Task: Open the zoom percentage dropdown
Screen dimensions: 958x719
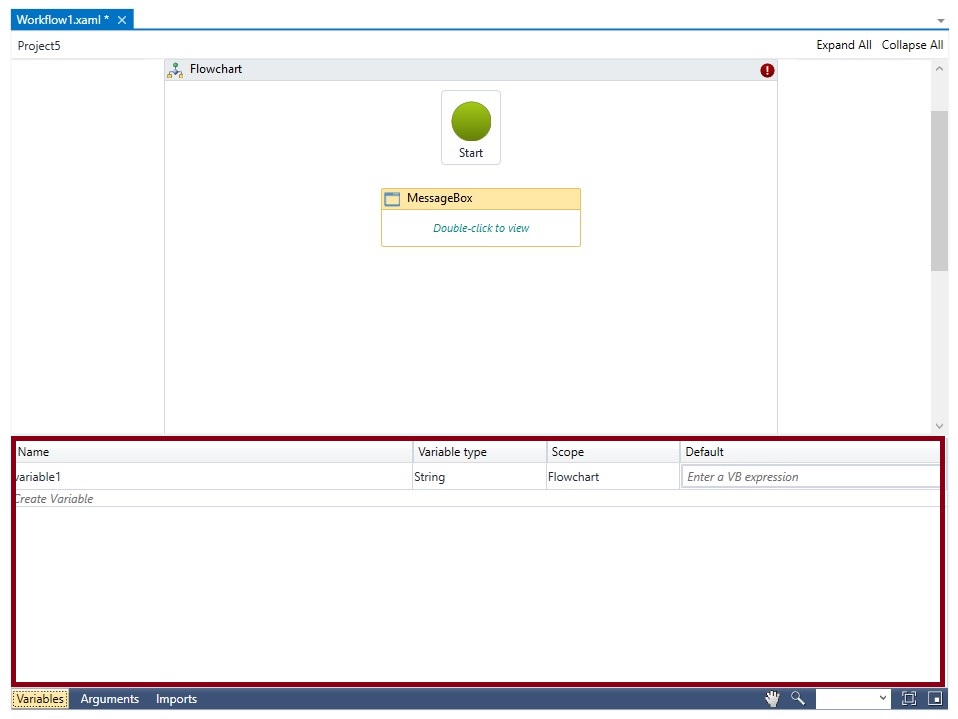Action: [882, 698]
